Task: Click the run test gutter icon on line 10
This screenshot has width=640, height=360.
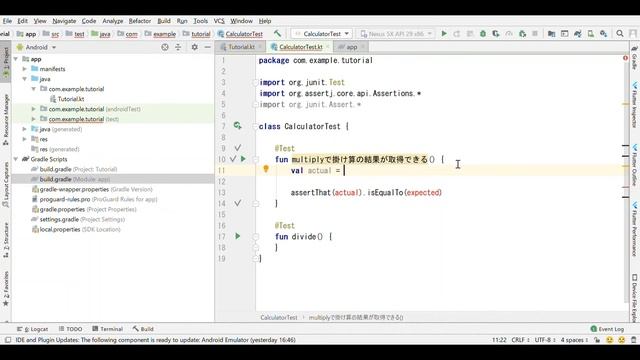Action: click(243, 159)
